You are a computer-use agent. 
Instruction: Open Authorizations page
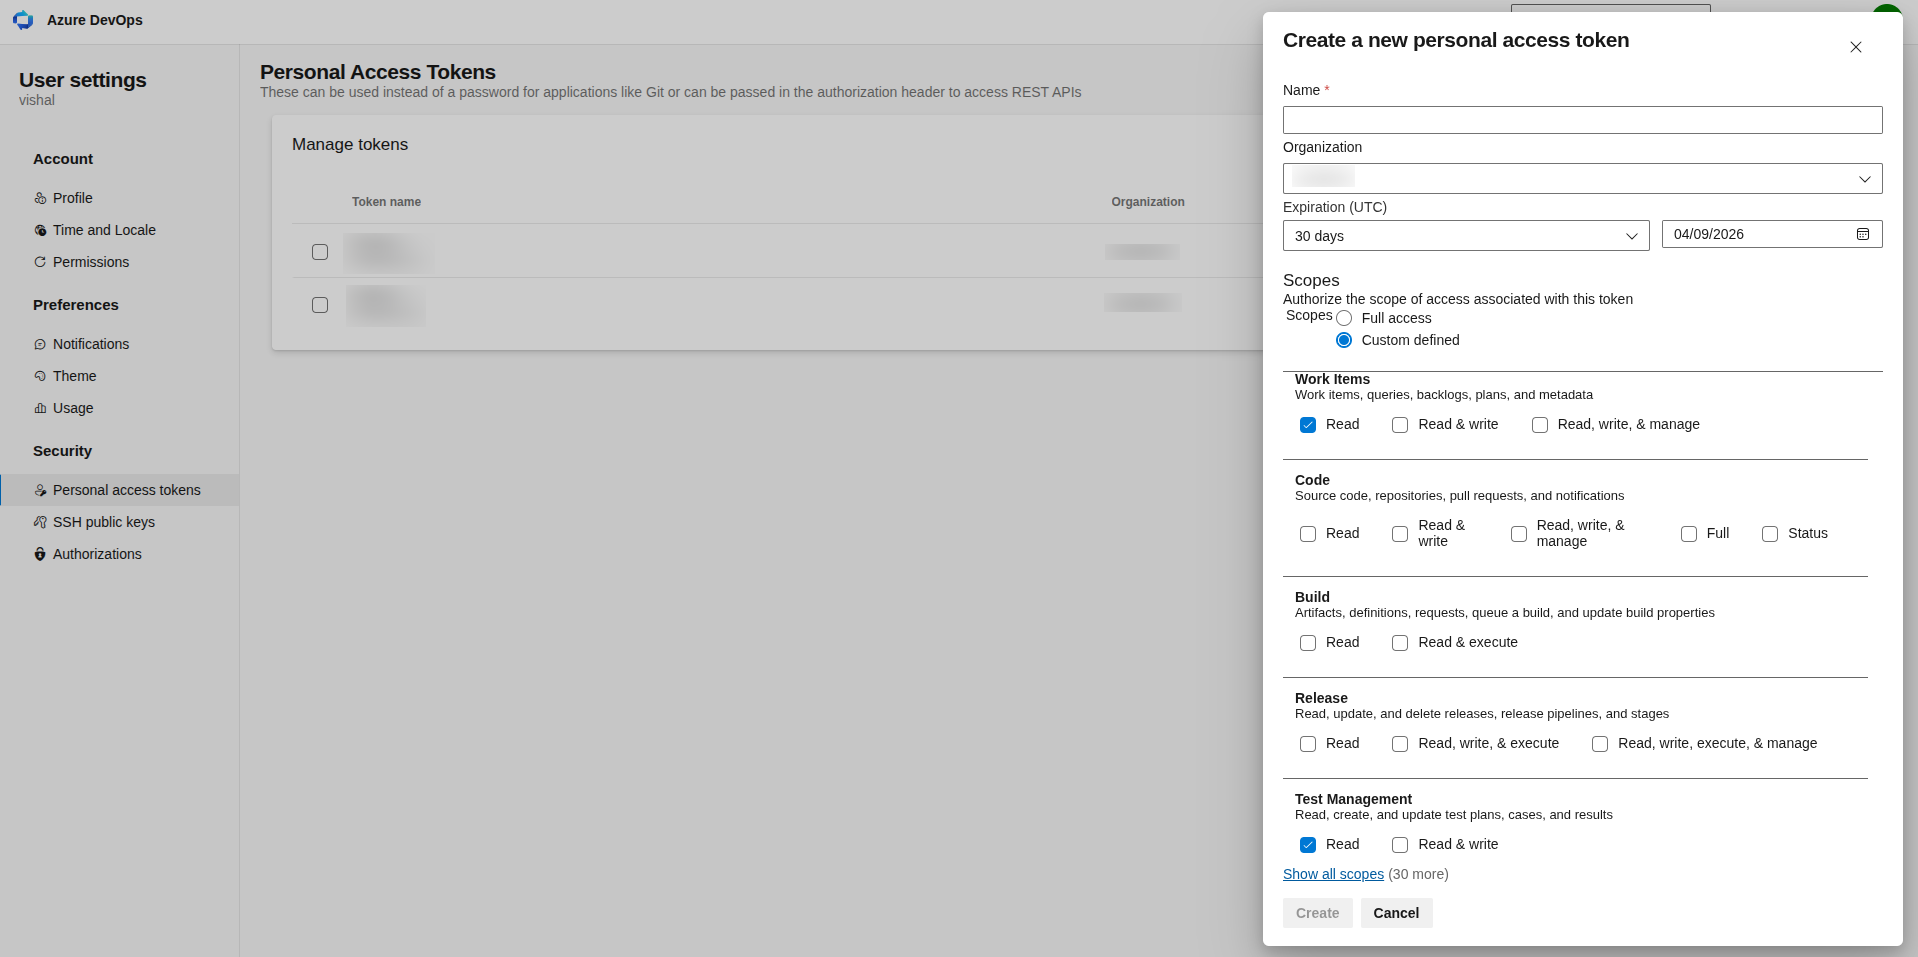(x=119, y=554)
